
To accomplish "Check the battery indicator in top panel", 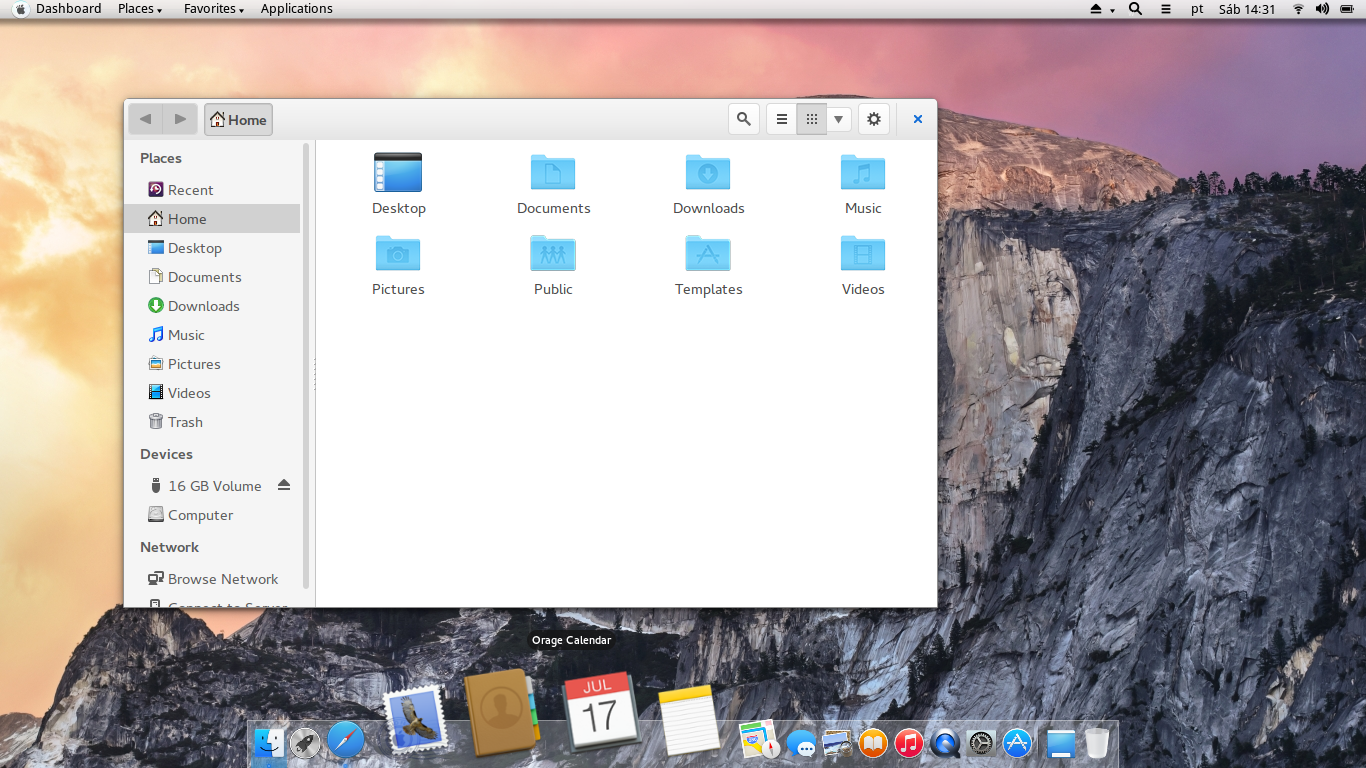I will click(x=1346, y=9).
